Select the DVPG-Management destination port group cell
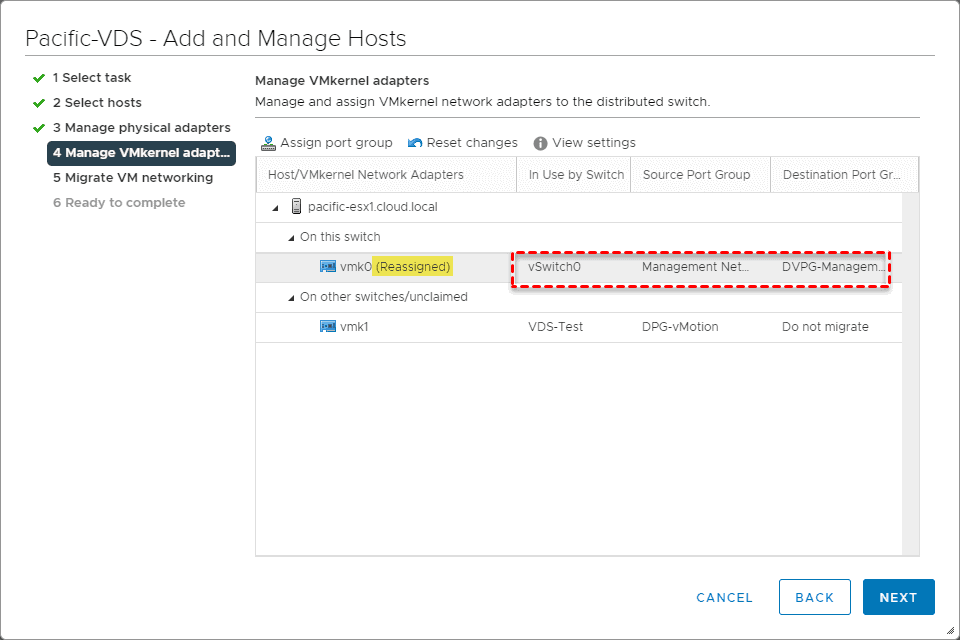Image resolution: width=960 pixels, height=640 pixels. point(833,268)
